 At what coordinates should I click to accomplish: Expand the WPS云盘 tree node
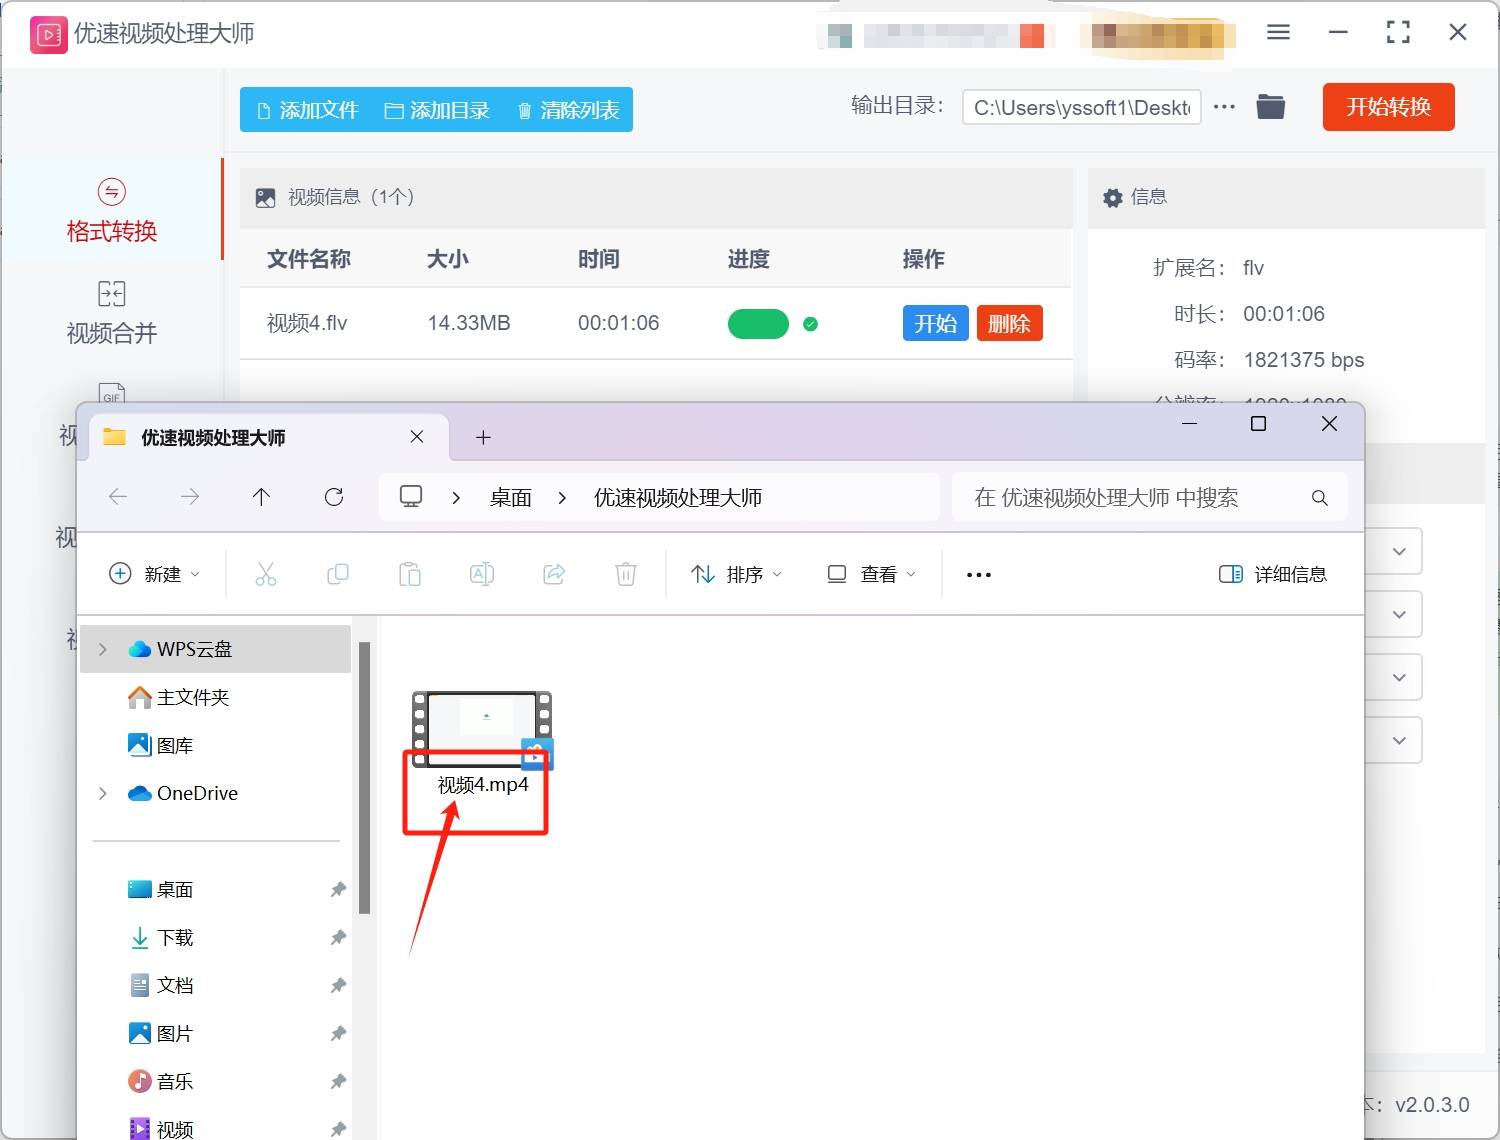[103, 650]
